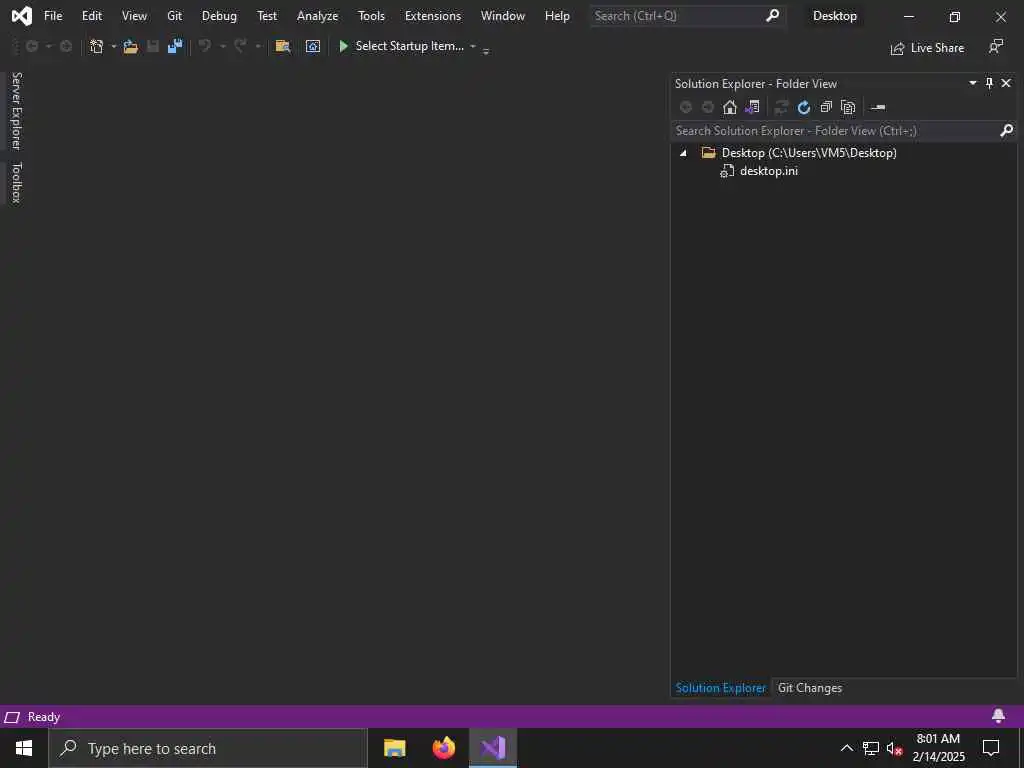Click the status bar background tasks icon

[x=12, y=717]
